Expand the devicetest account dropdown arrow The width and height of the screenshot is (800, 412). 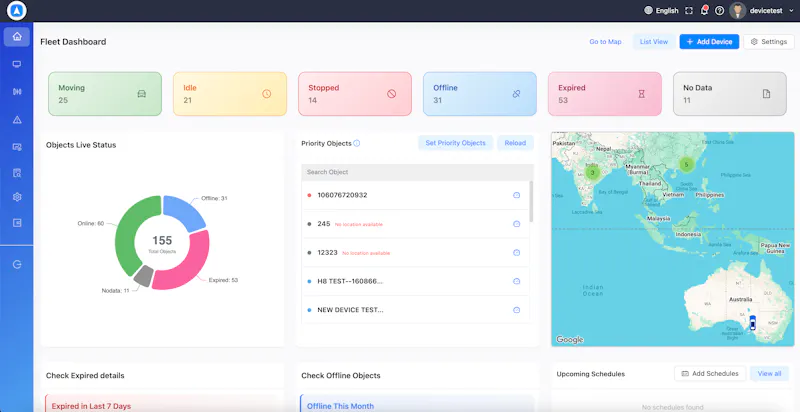click(791, 11)
